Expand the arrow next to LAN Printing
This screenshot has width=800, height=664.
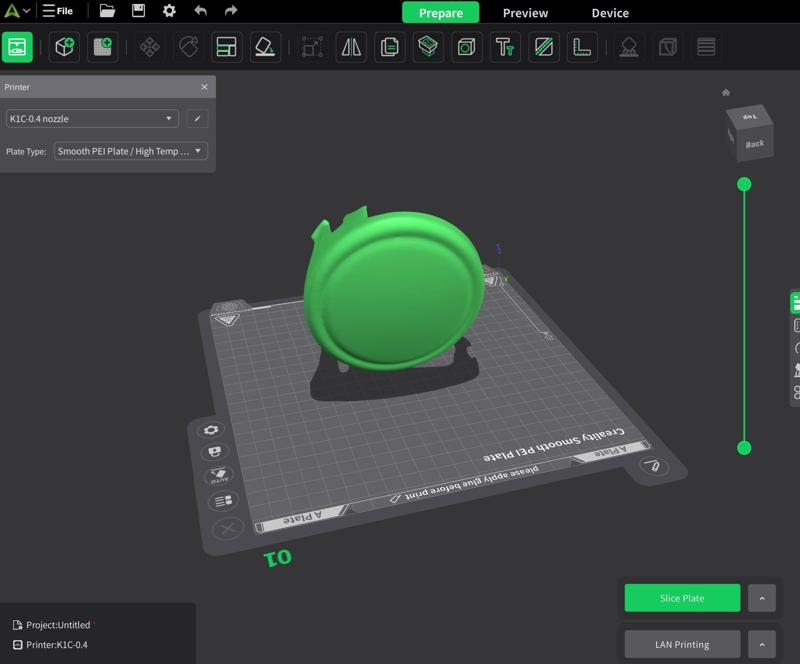[x=761, y=644]
